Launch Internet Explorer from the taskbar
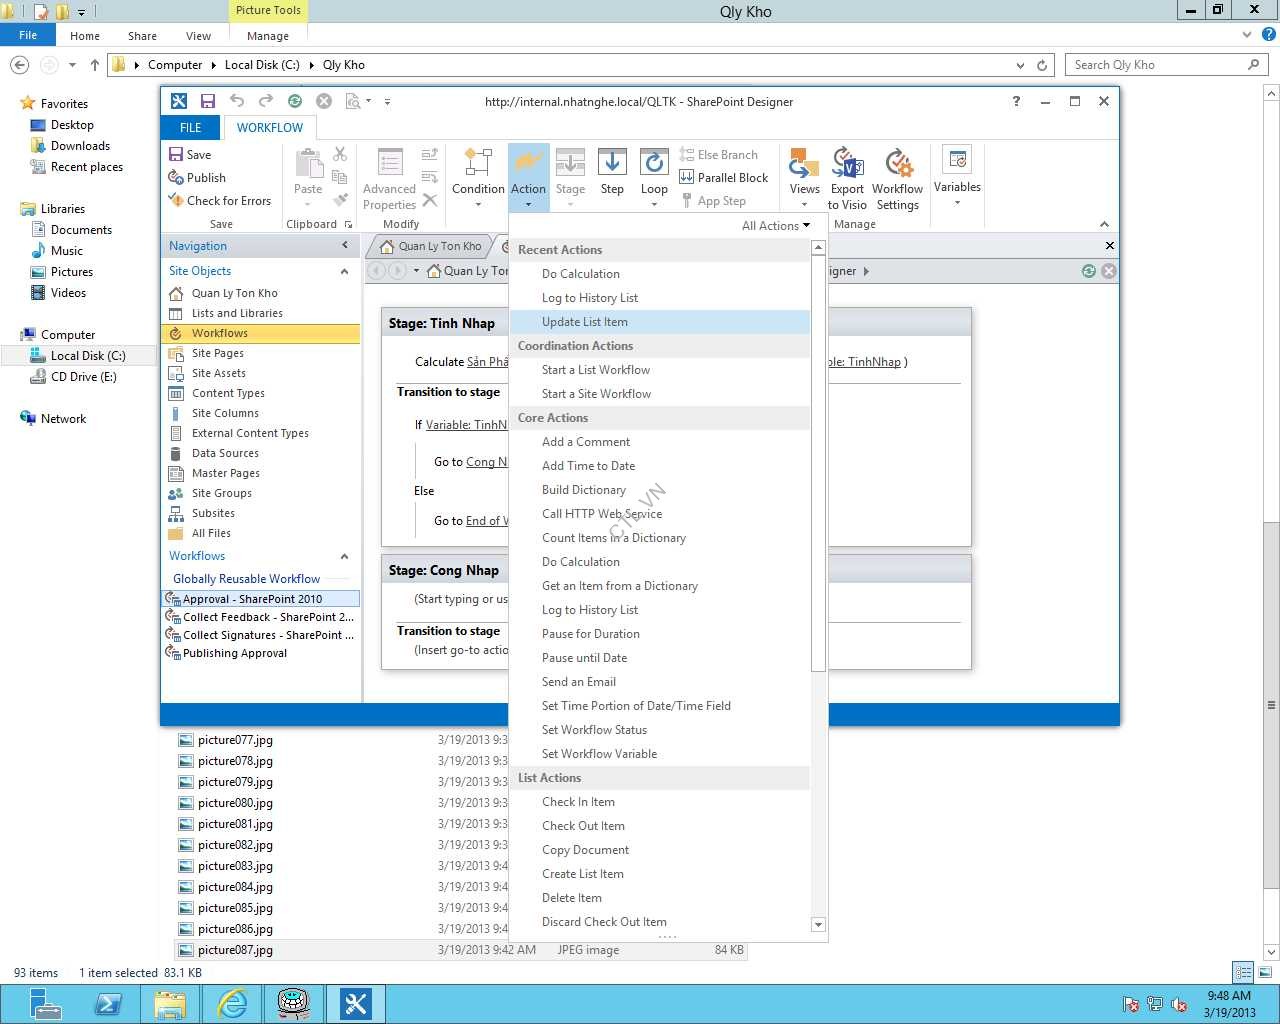Image resolution: width=1280 pixels, height=1024 pixels. click(x=232, y=1003)
